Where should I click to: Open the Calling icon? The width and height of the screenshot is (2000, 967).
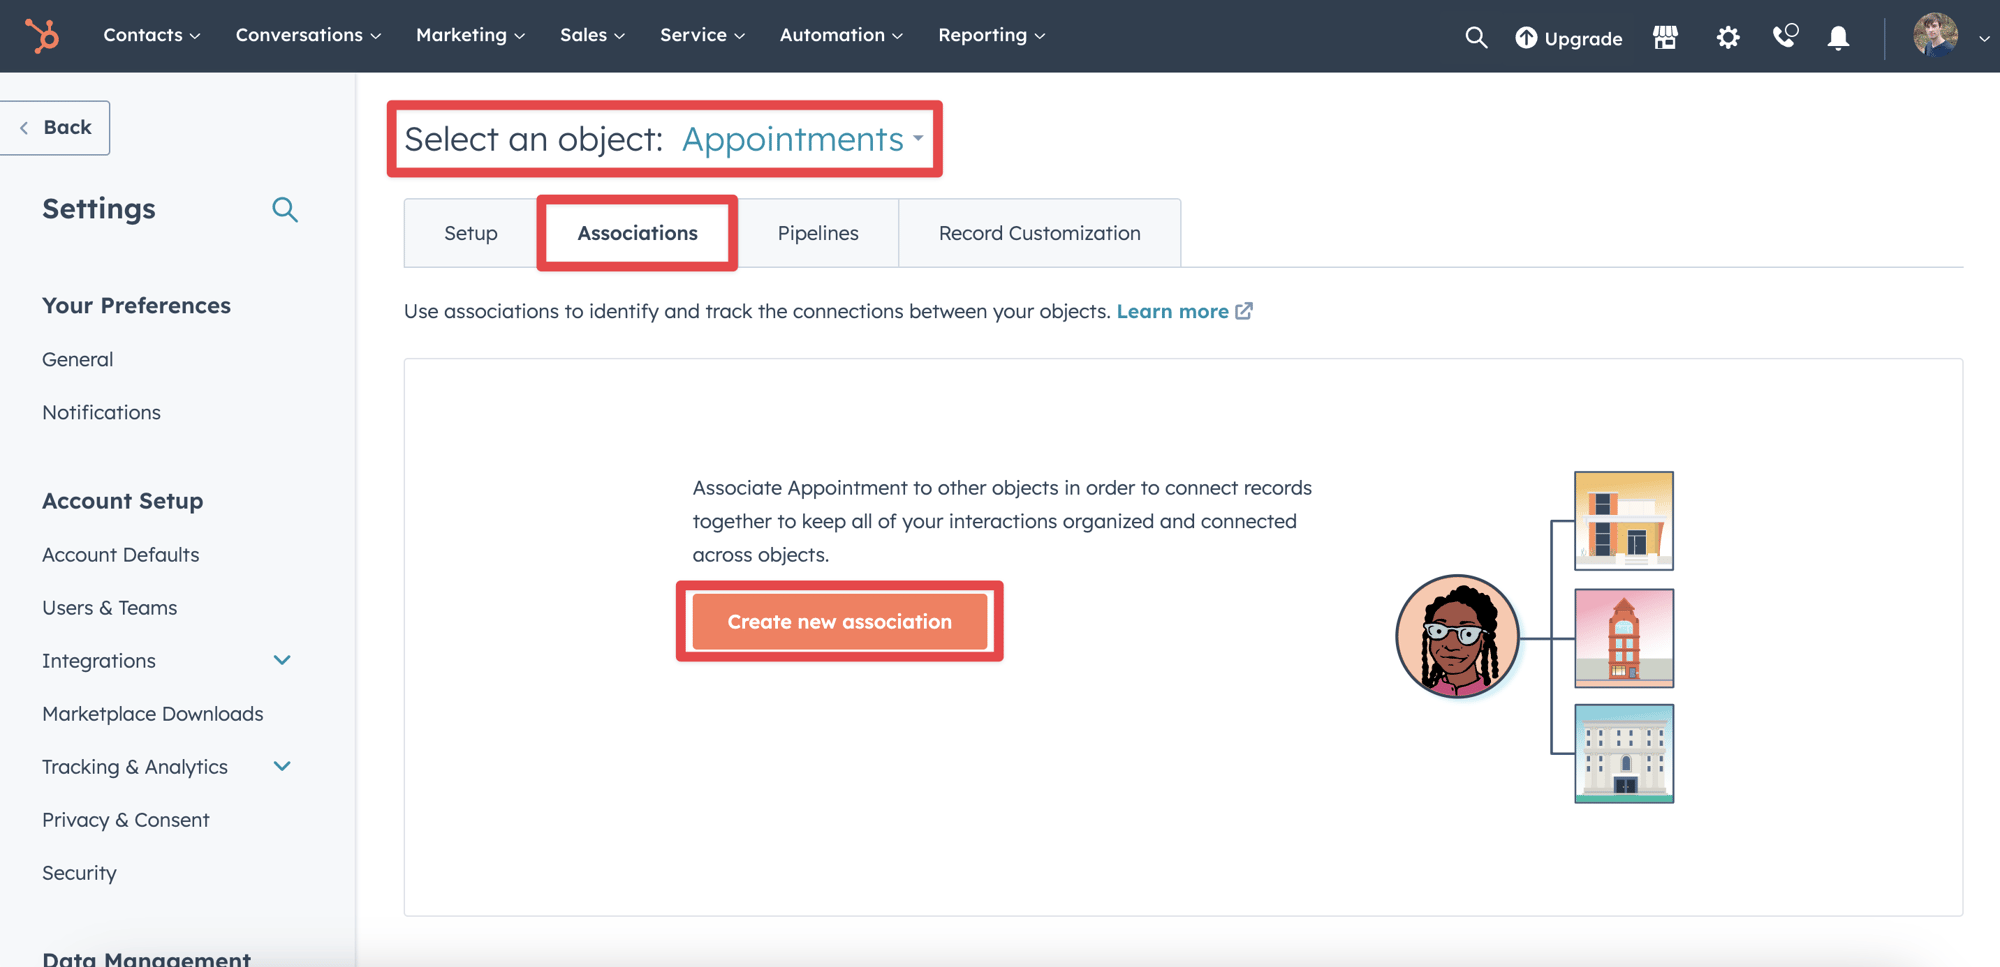[x=1784, y=36]
